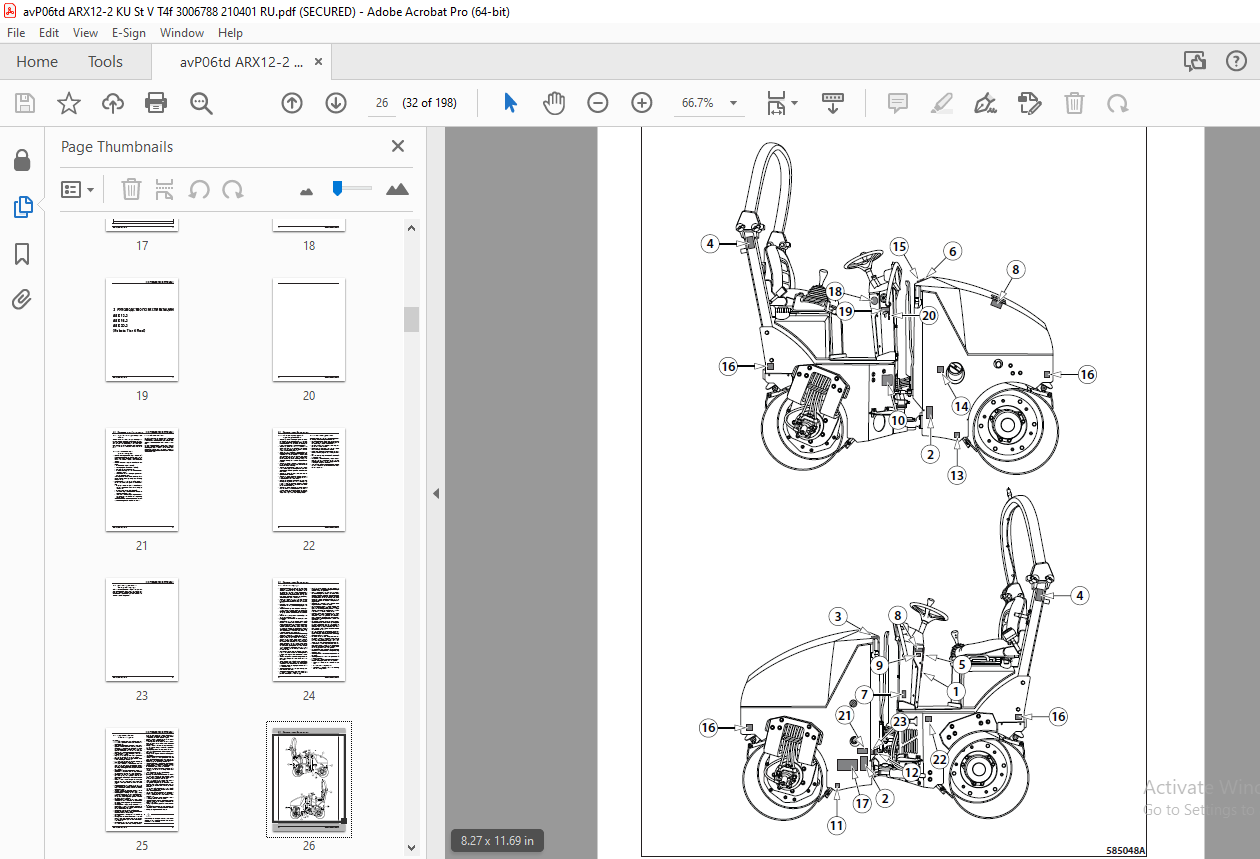The width and height of the screenshot is (1260, 859).
Task: Click the page number field showing 26
Action: pos(382,102)
